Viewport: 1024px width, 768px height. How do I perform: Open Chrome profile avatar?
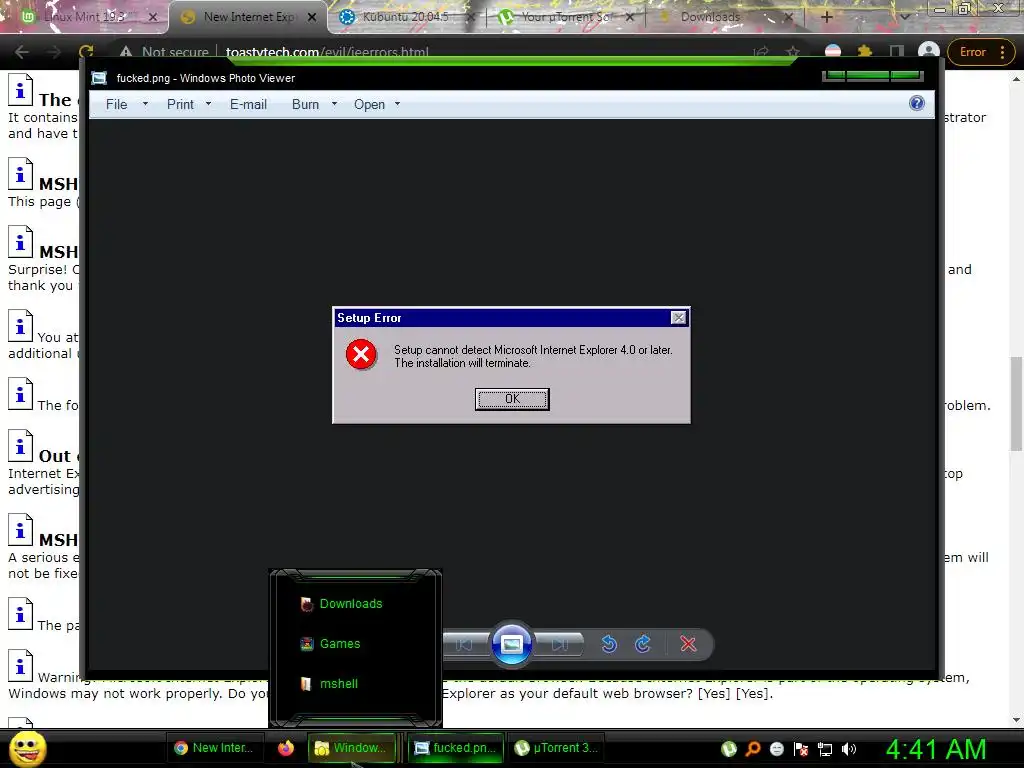point(929,52)
